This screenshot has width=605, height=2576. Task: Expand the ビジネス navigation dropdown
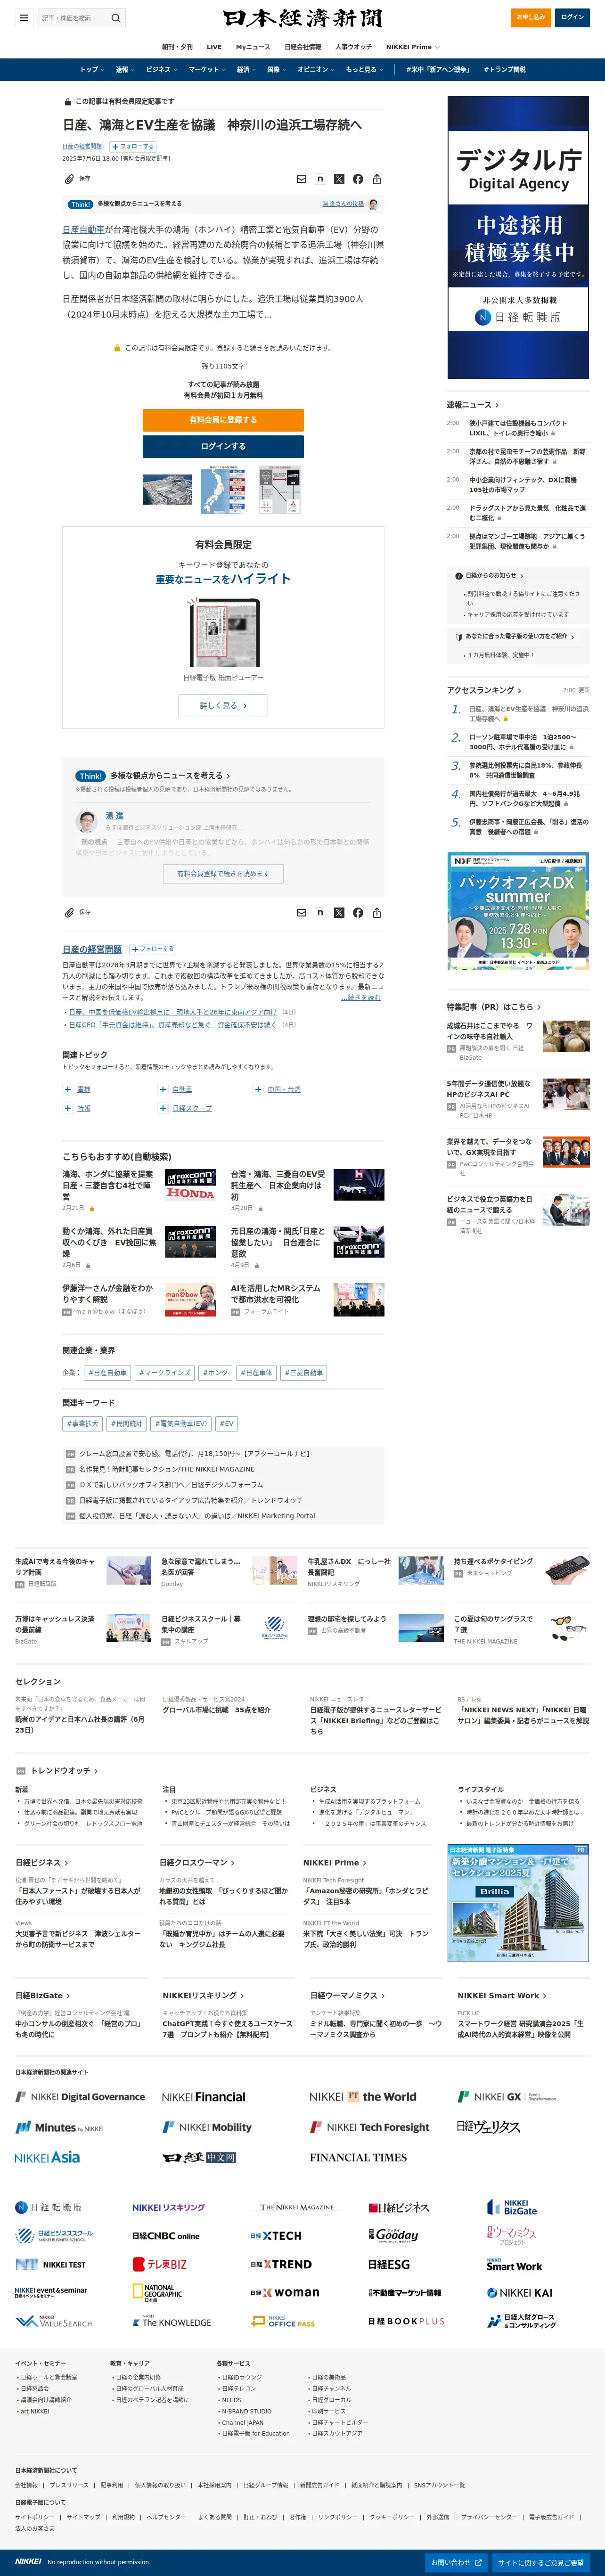tap(161, 70)
